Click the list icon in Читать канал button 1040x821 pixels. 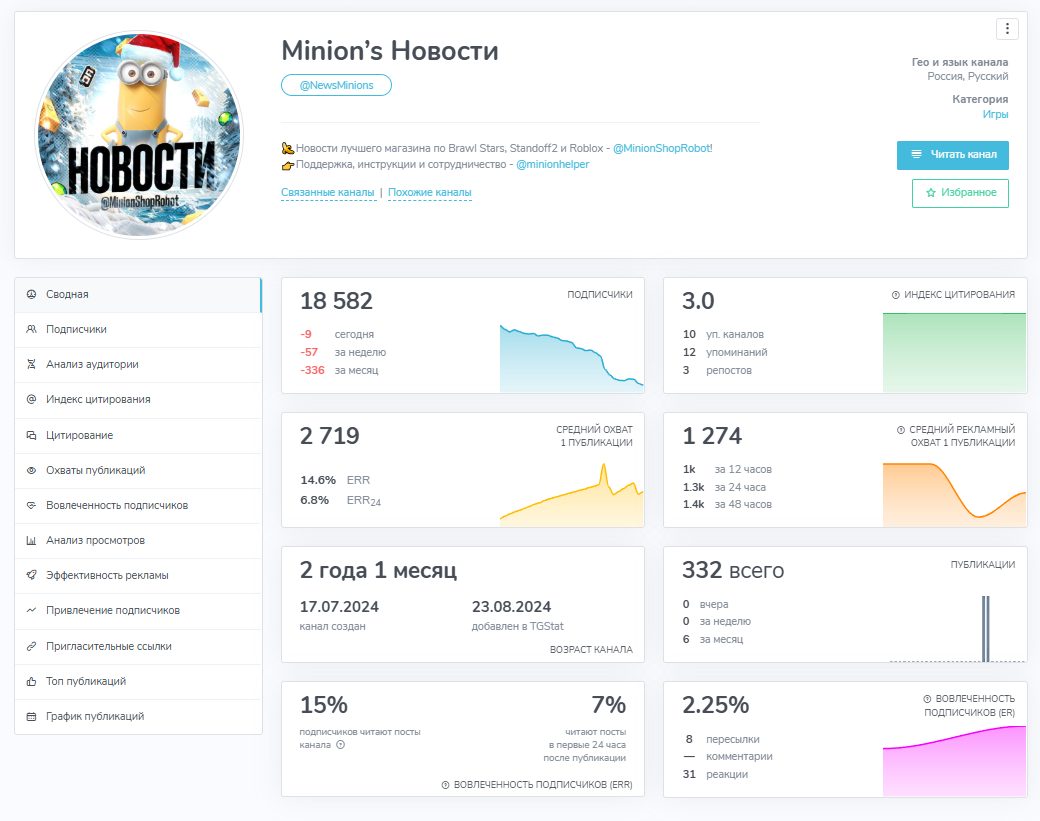coord(917,154)
